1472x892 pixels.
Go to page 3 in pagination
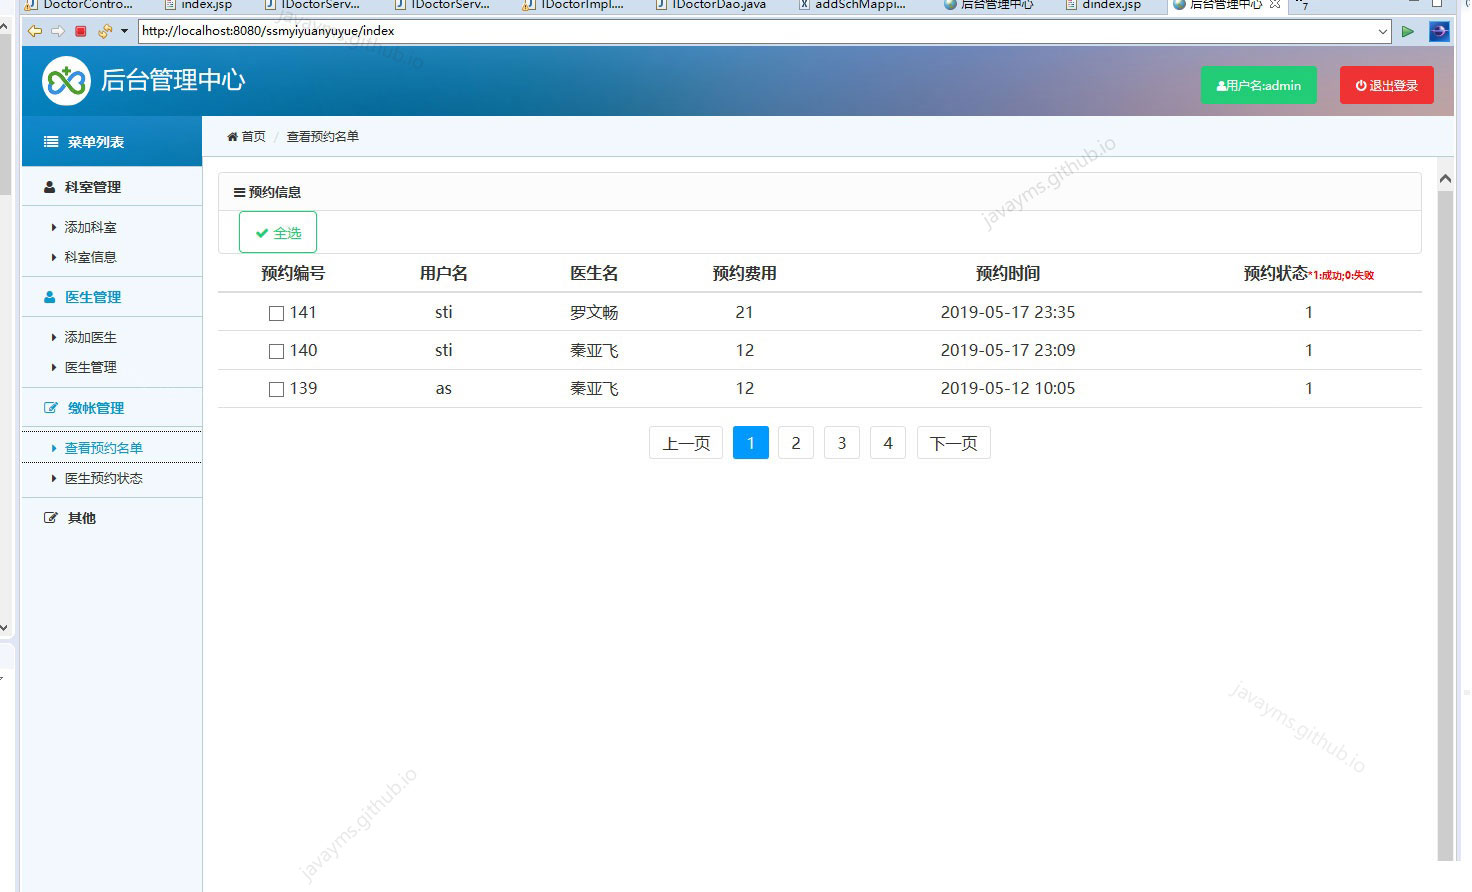pos(842,443)
